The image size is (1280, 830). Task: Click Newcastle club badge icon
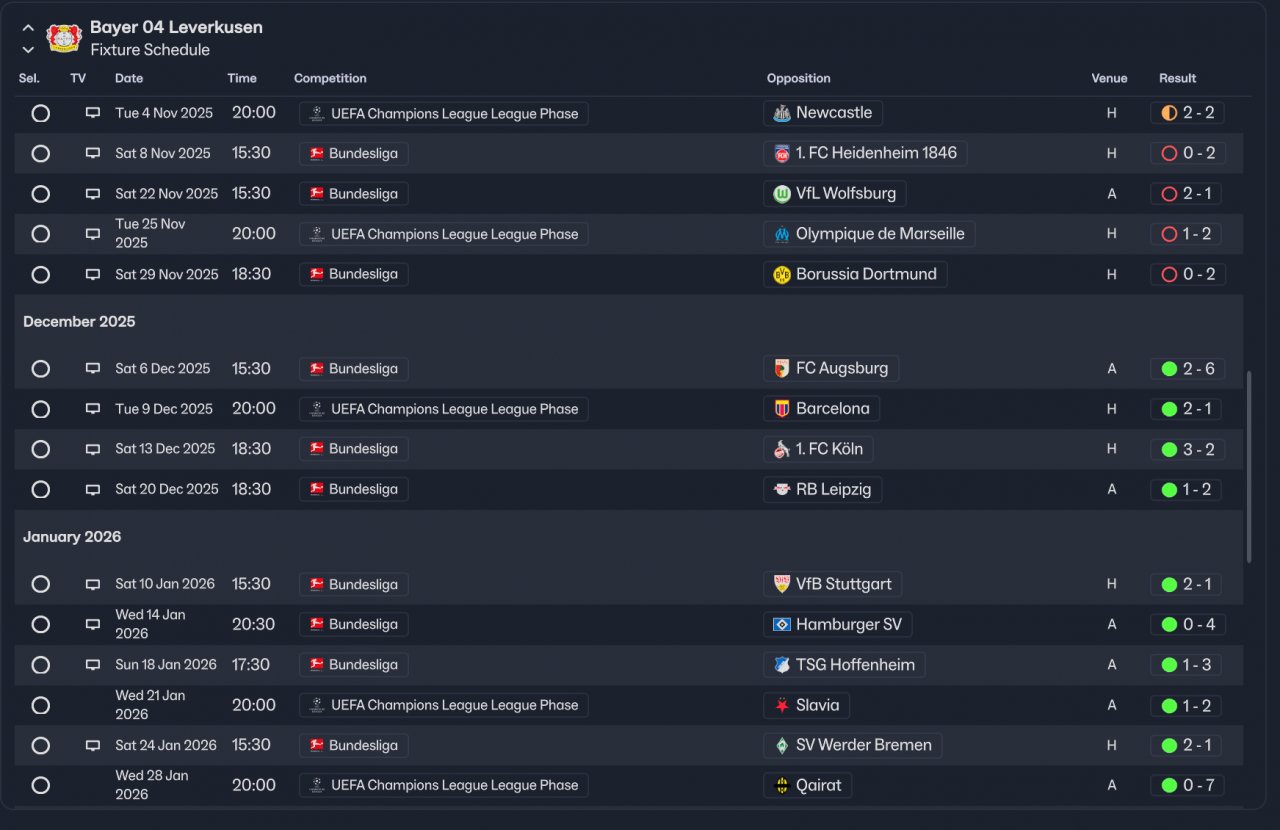782,113
